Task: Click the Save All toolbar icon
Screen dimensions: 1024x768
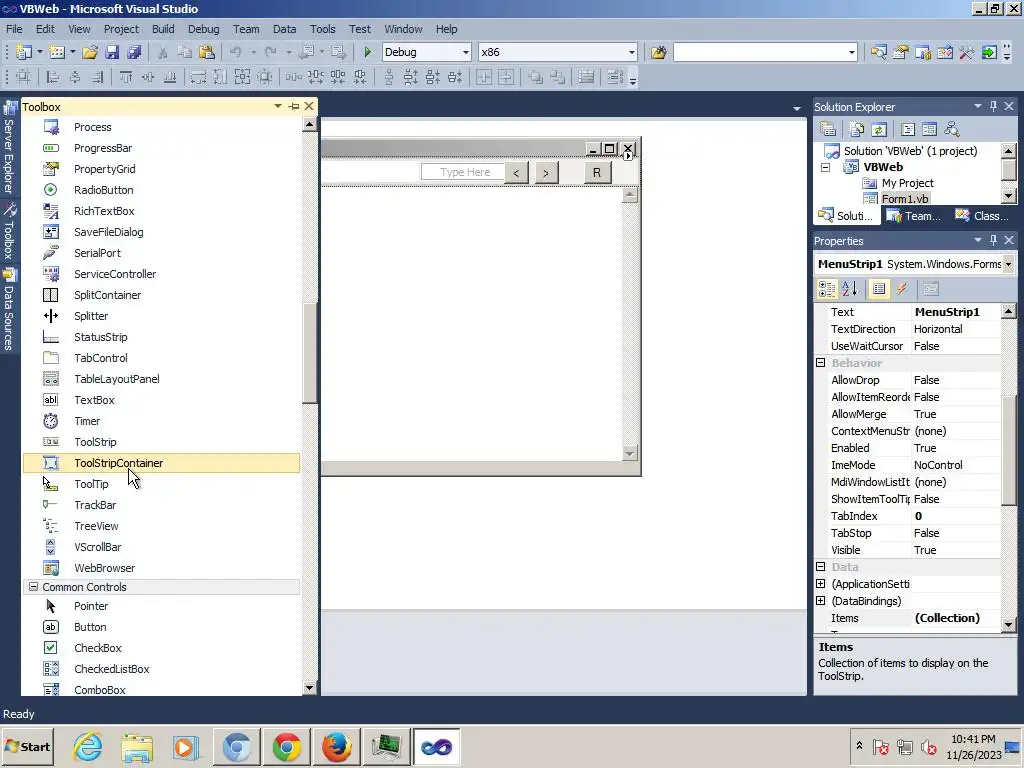Action: [134, 52]
